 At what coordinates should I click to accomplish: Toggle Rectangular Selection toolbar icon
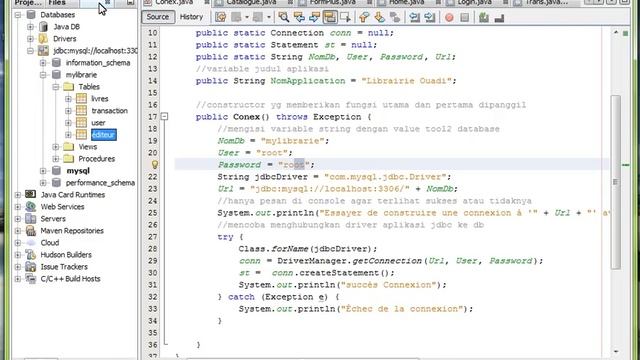345,17
